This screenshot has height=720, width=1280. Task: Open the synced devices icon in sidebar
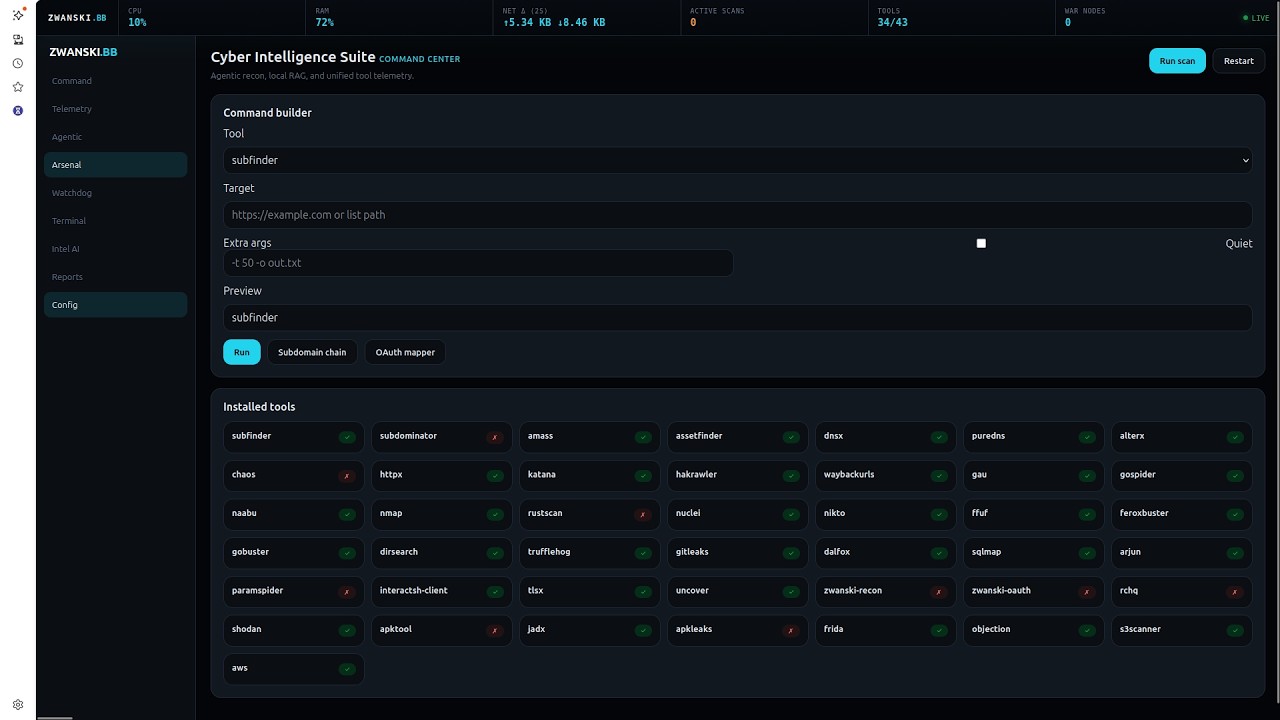tap(18, 40)
